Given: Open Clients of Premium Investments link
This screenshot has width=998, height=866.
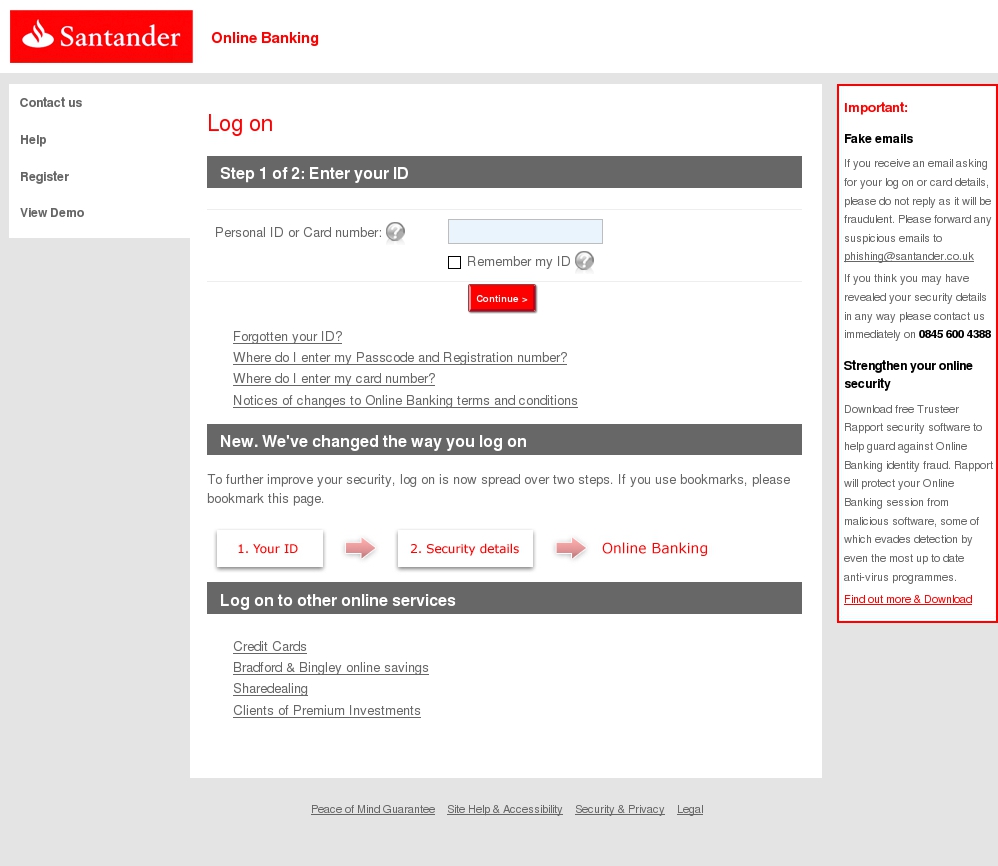Looking at the screenshot, I should click(327, 710).
